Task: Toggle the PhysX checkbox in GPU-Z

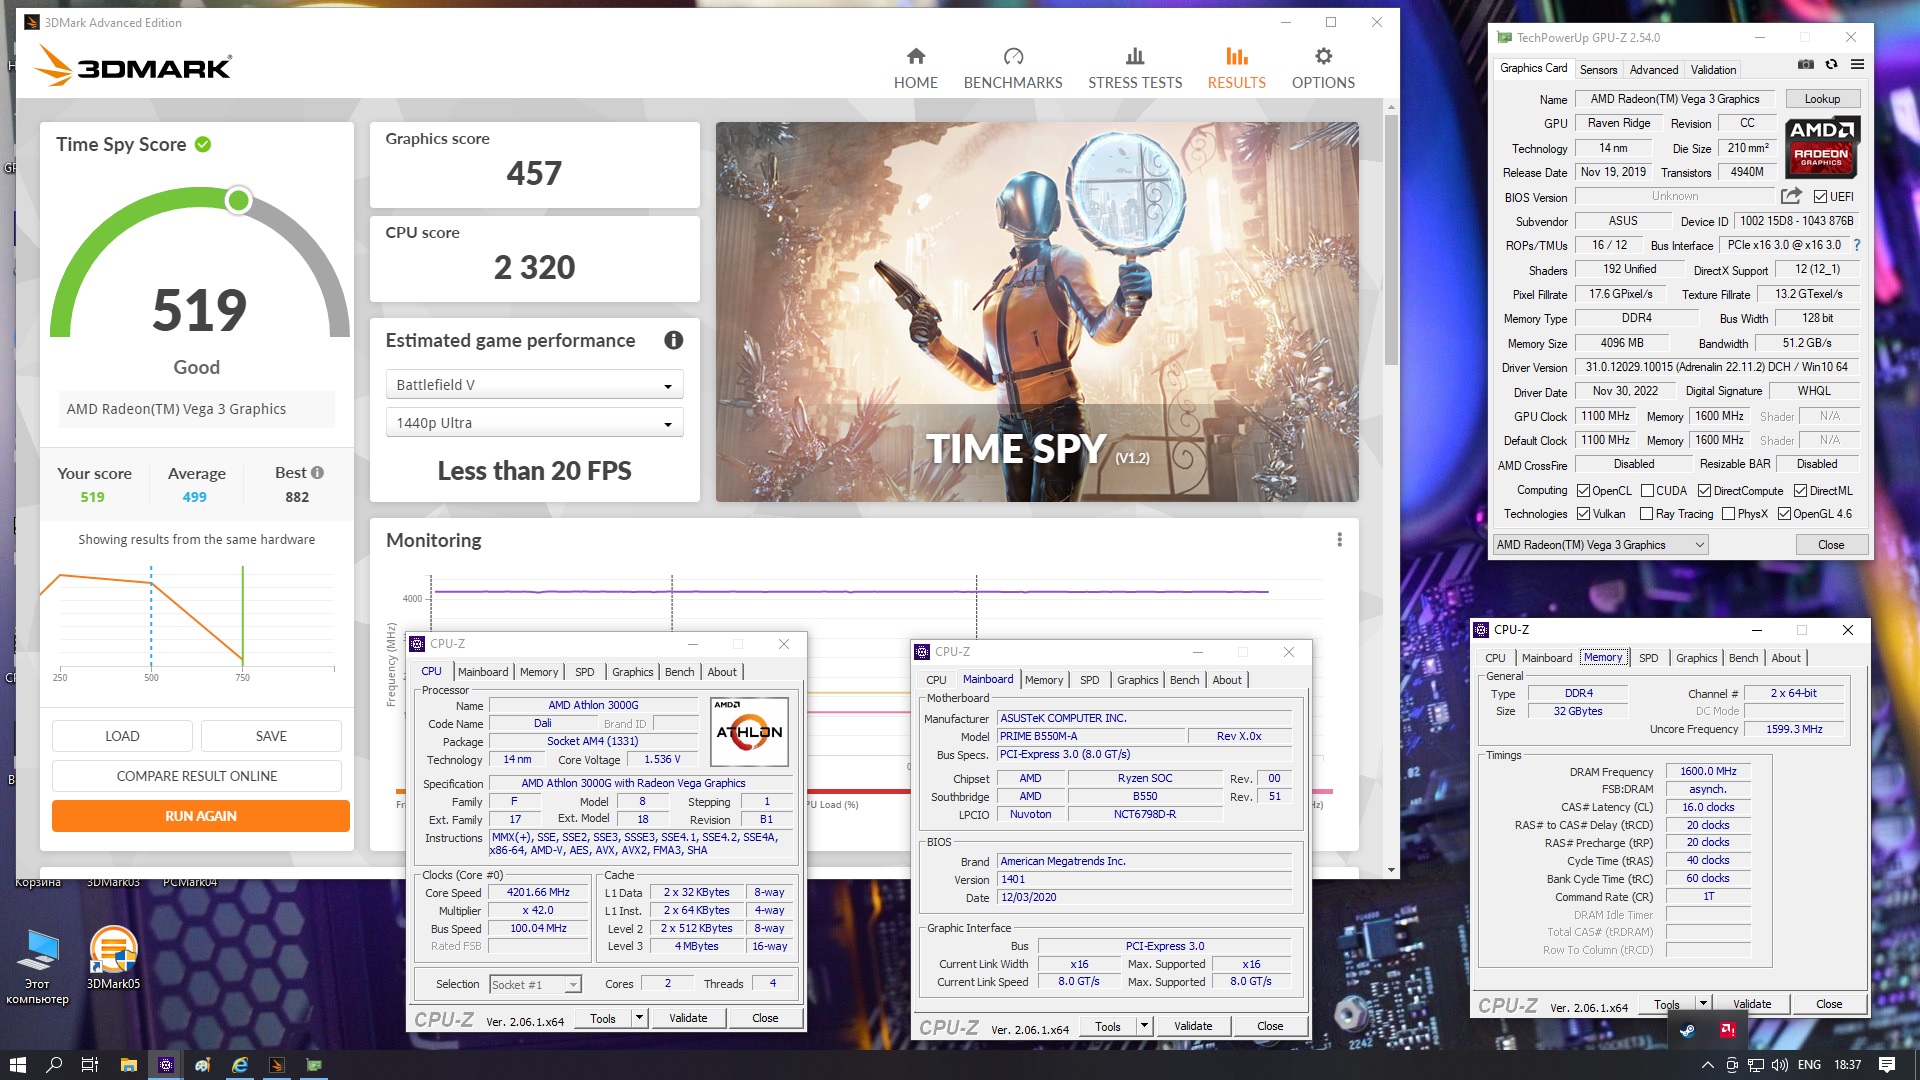Action: pos(1728,514)
